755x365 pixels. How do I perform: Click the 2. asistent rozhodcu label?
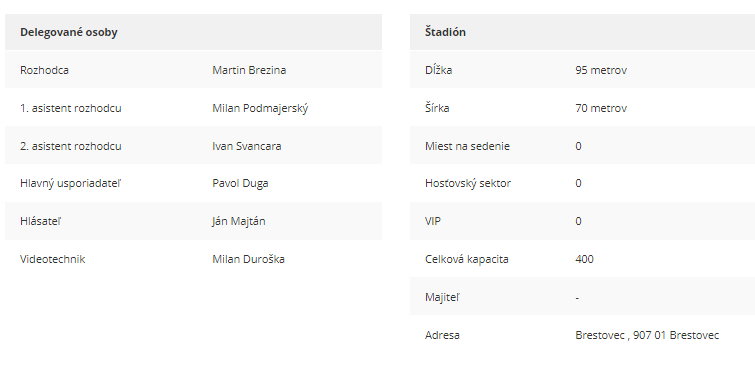pos(71,146)
